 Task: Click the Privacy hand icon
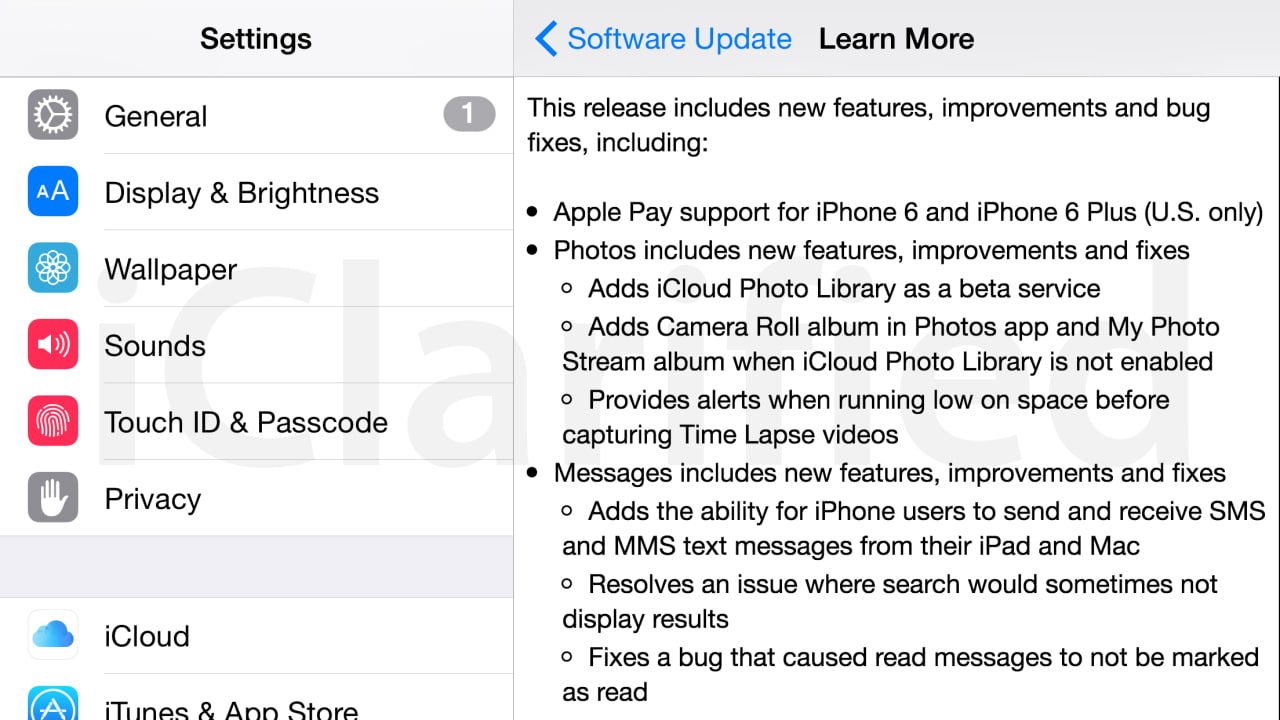coord(52,497)
